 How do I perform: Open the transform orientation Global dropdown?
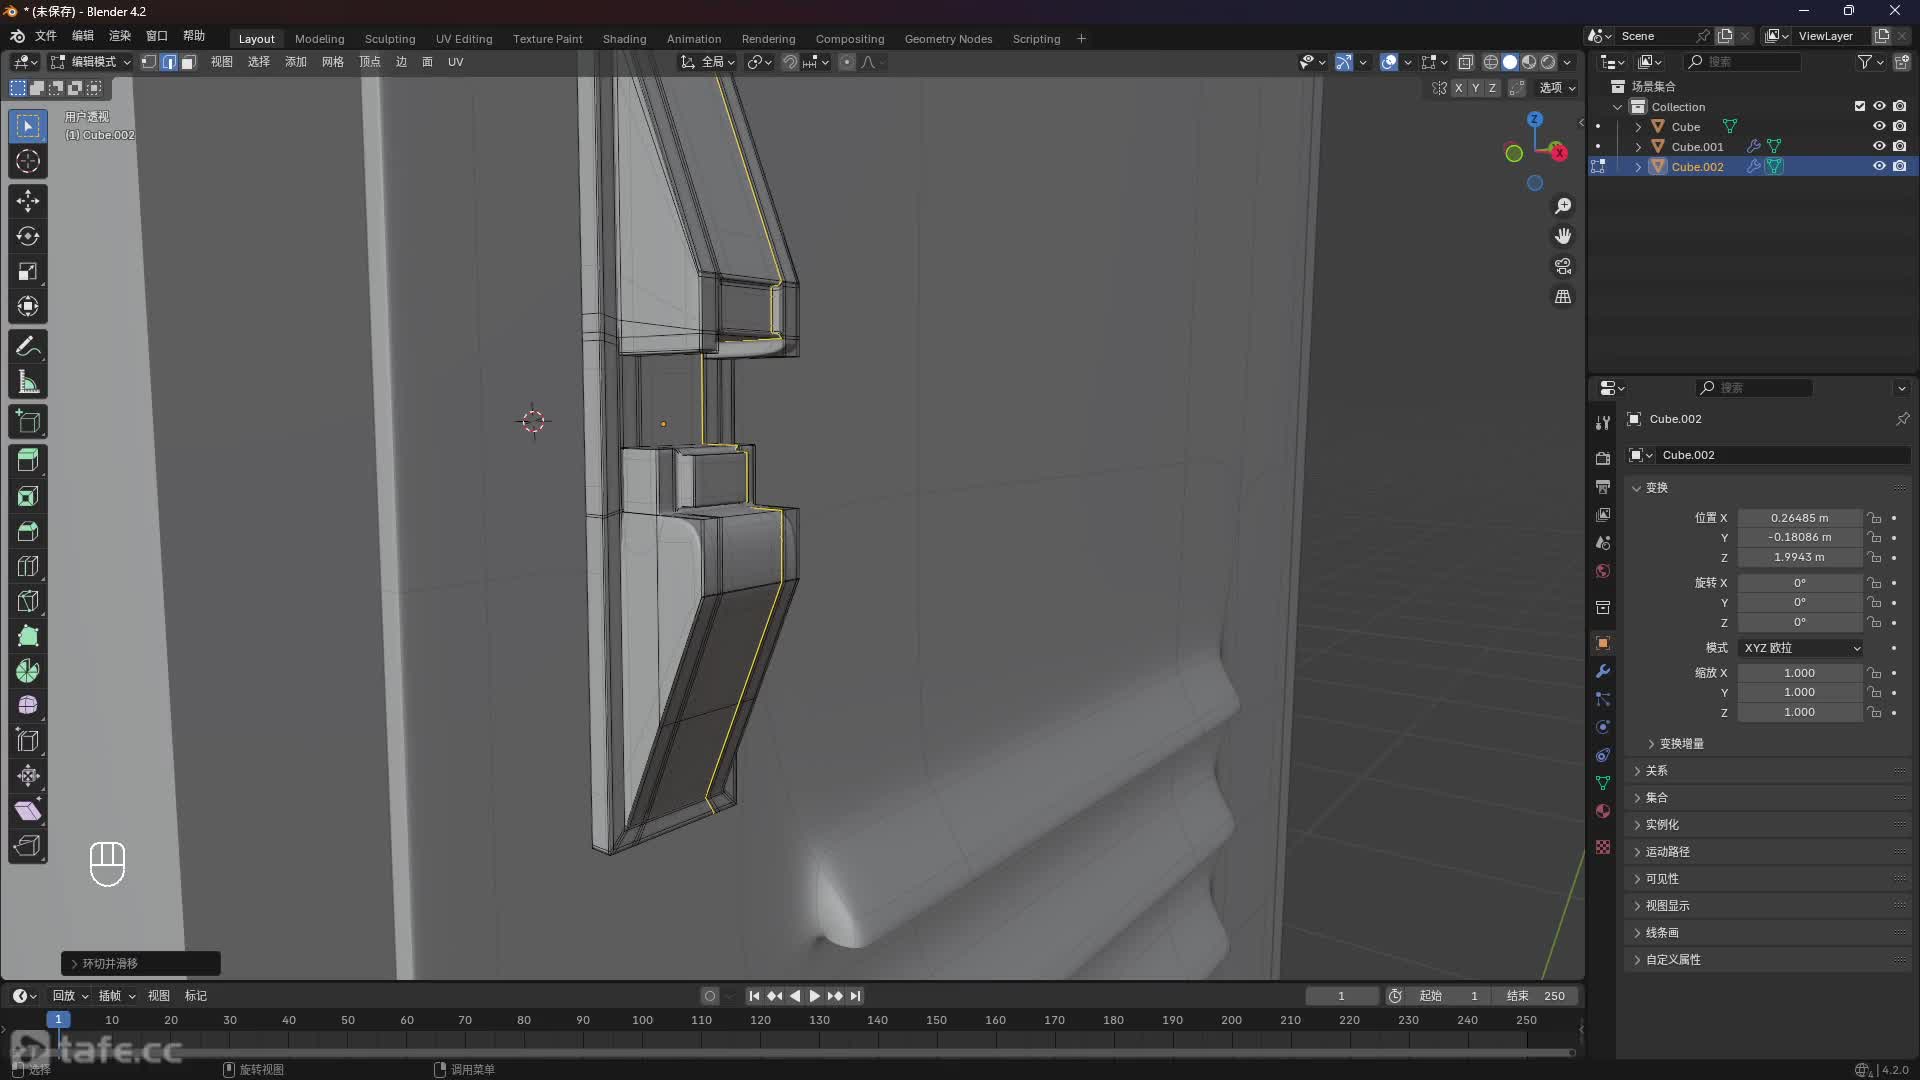(x=707, y=62)
